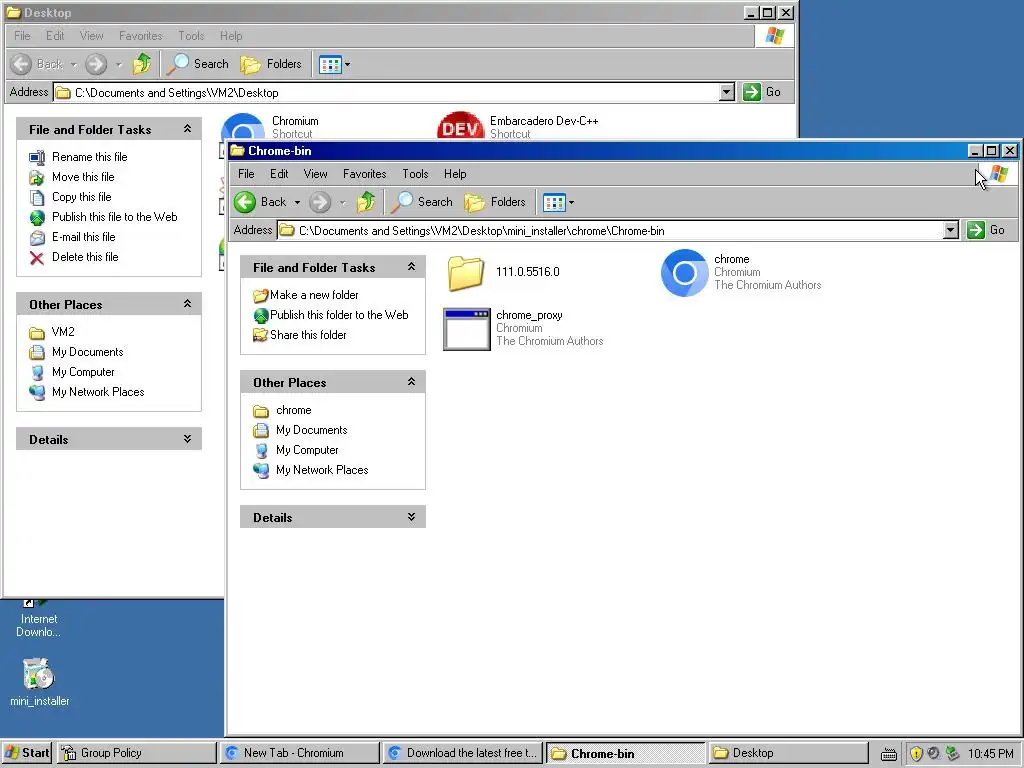
Task: Open Edit menu in Chrome-bin window
Action: [279, 174]
